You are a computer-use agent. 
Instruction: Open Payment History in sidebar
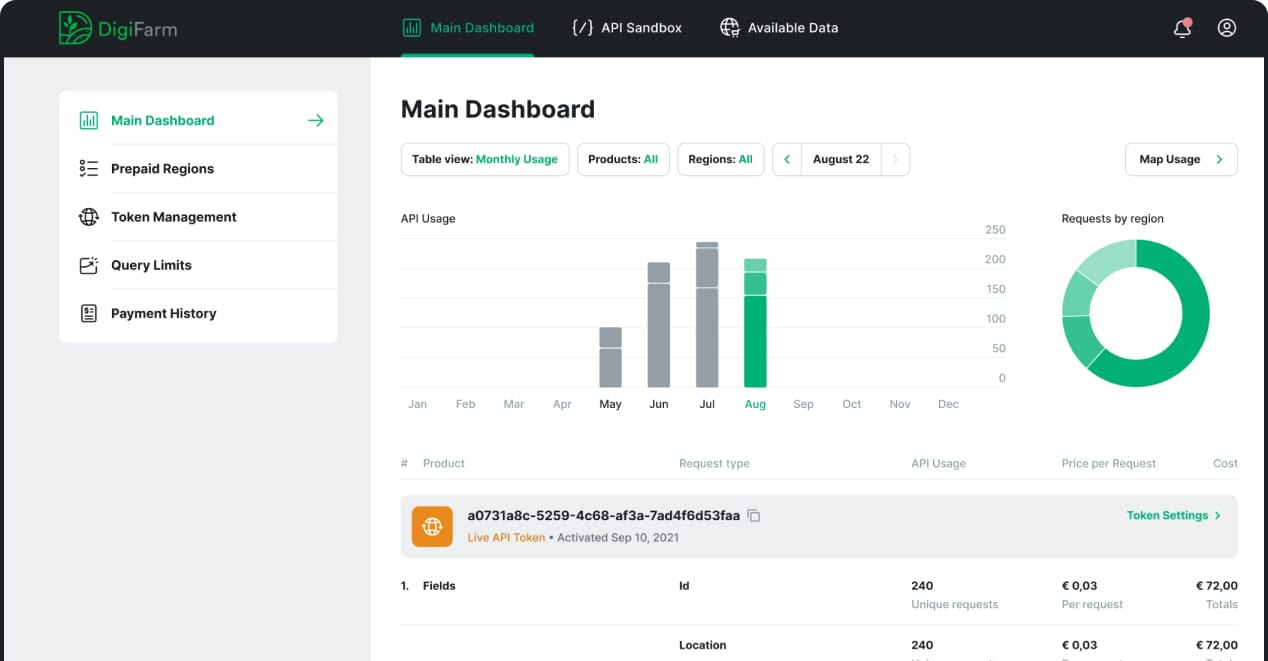click(x=198, y=313)
